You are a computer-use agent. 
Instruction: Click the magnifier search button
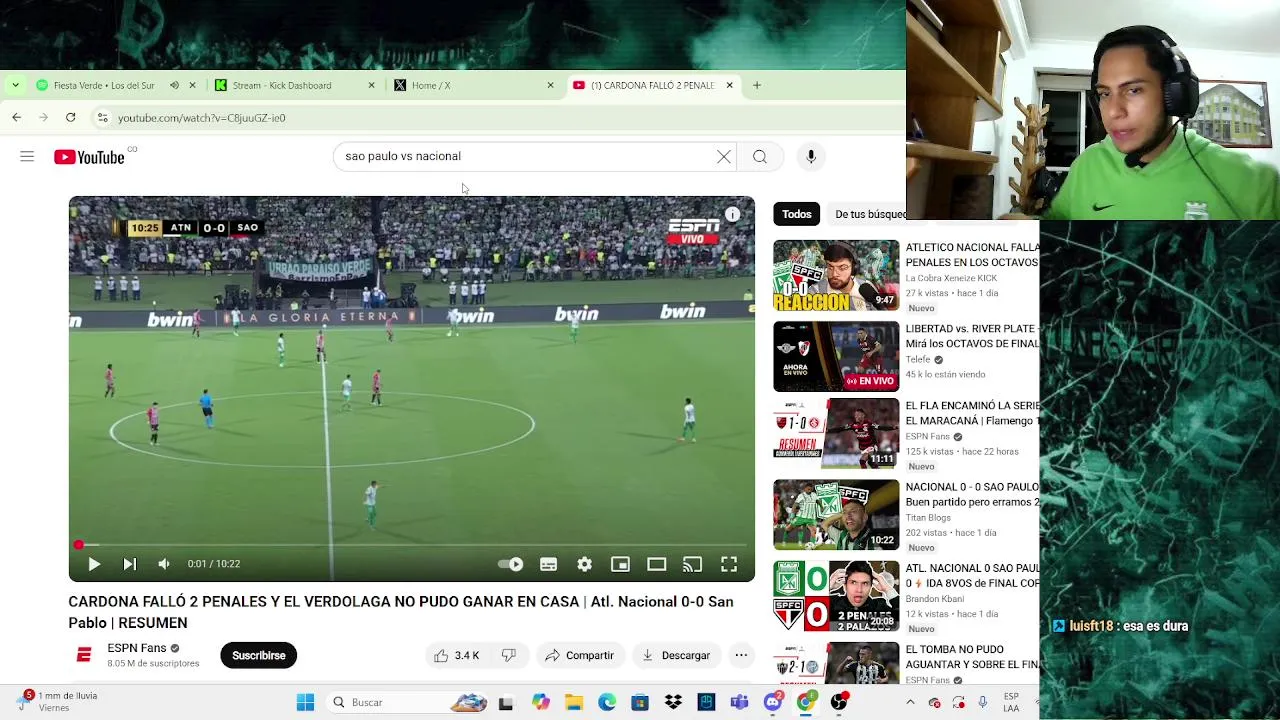coord(760,157)
